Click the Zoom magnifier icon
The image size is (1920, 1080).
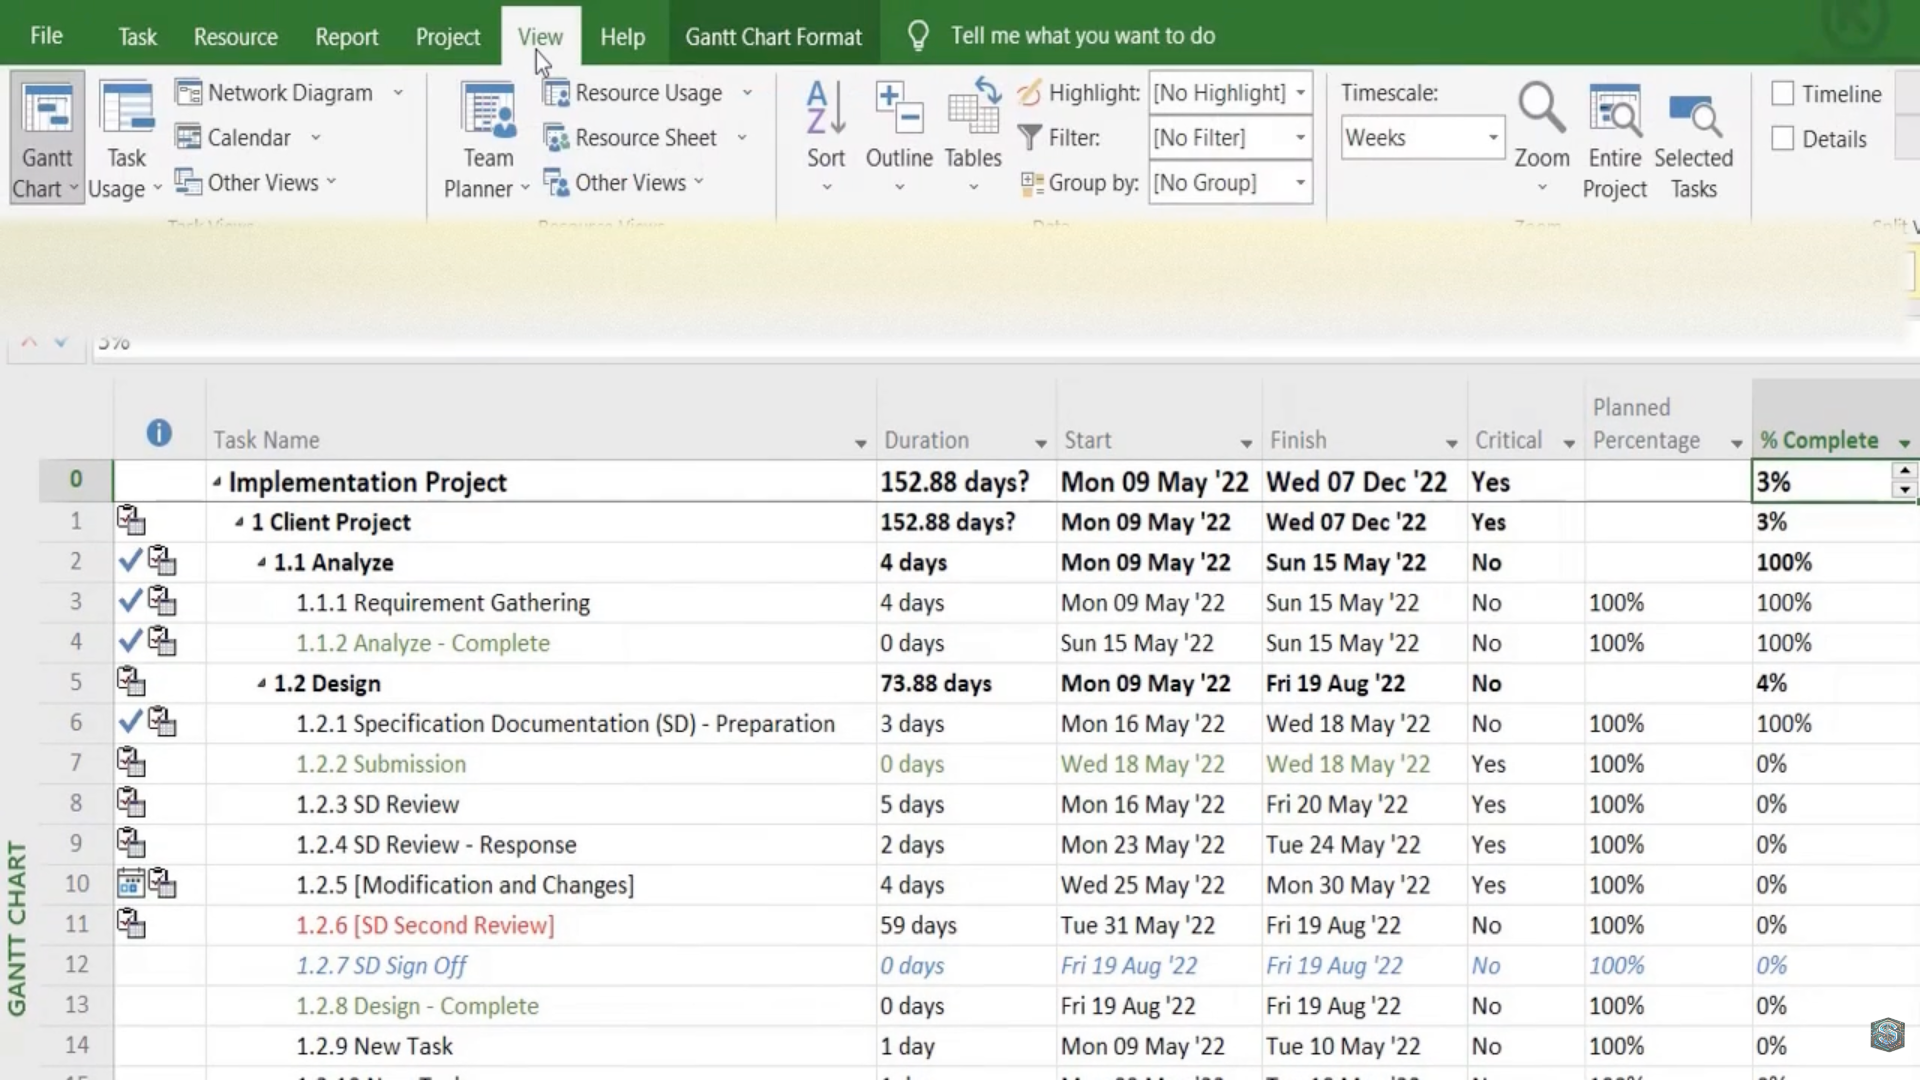click(1541, 110)
